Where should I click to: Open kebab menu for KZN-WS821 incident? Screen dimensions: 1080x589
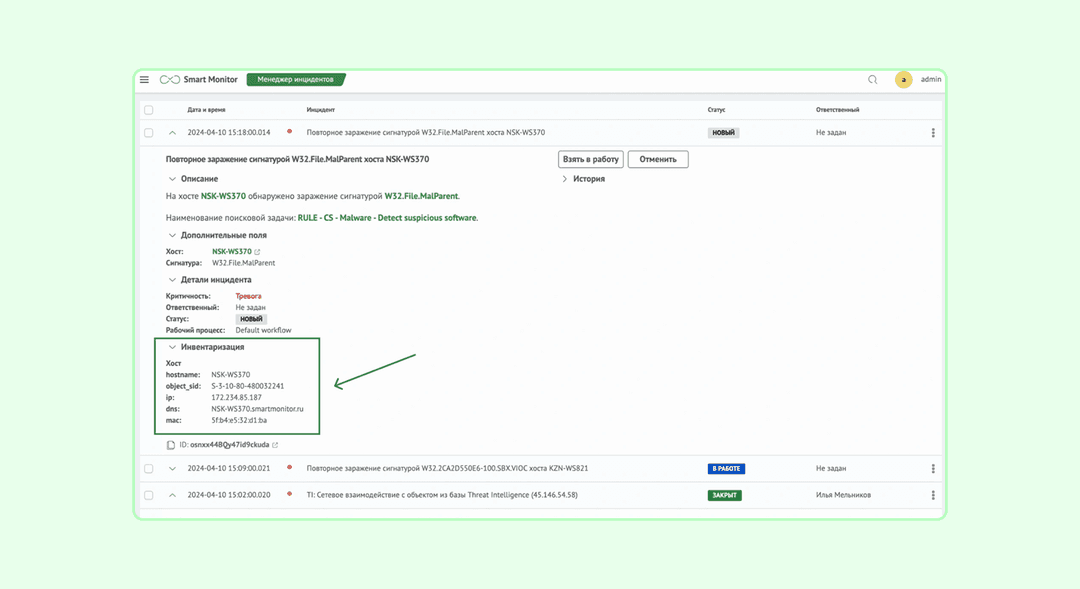pyautogui.click(x=933, y=468)
